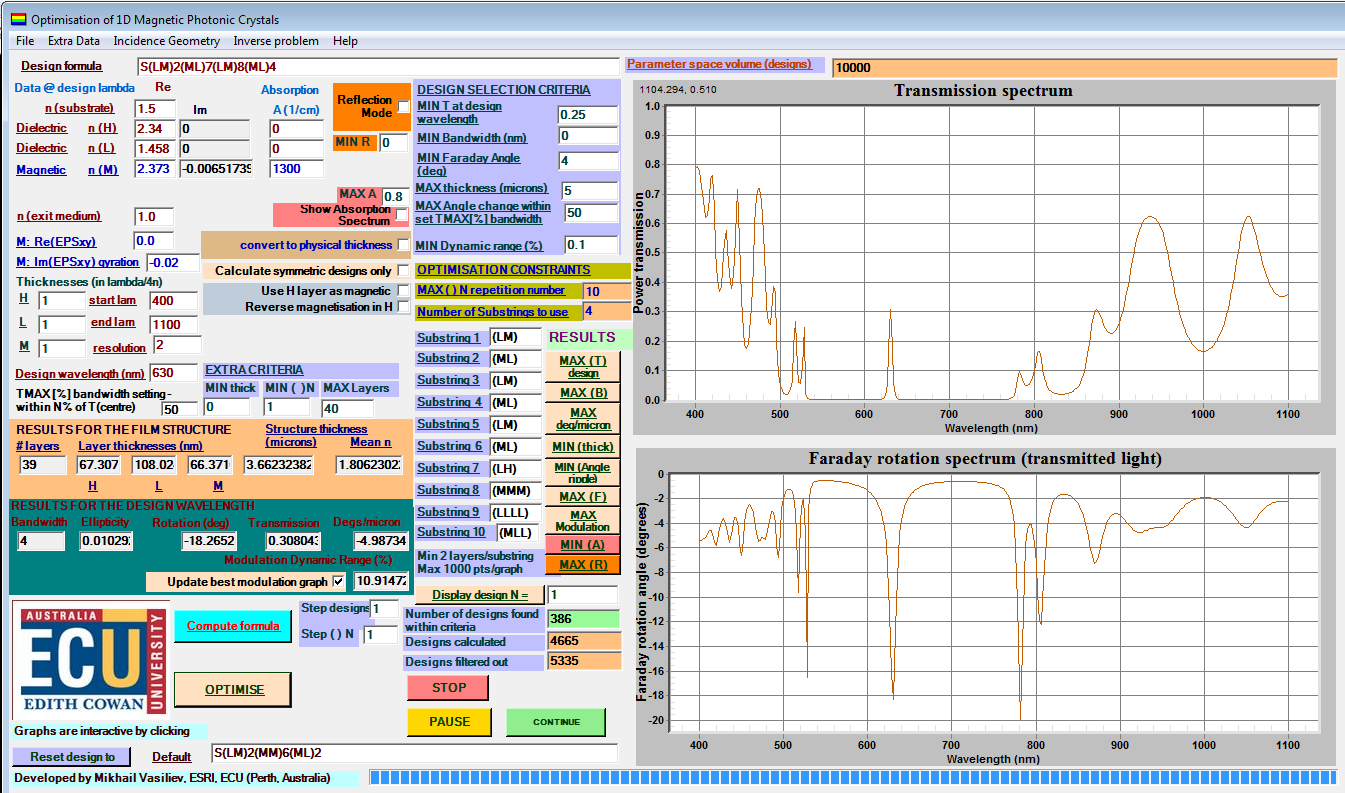Click the MAX (T) design result button
Screen dimensions: 1345x793
pos(582,367)
